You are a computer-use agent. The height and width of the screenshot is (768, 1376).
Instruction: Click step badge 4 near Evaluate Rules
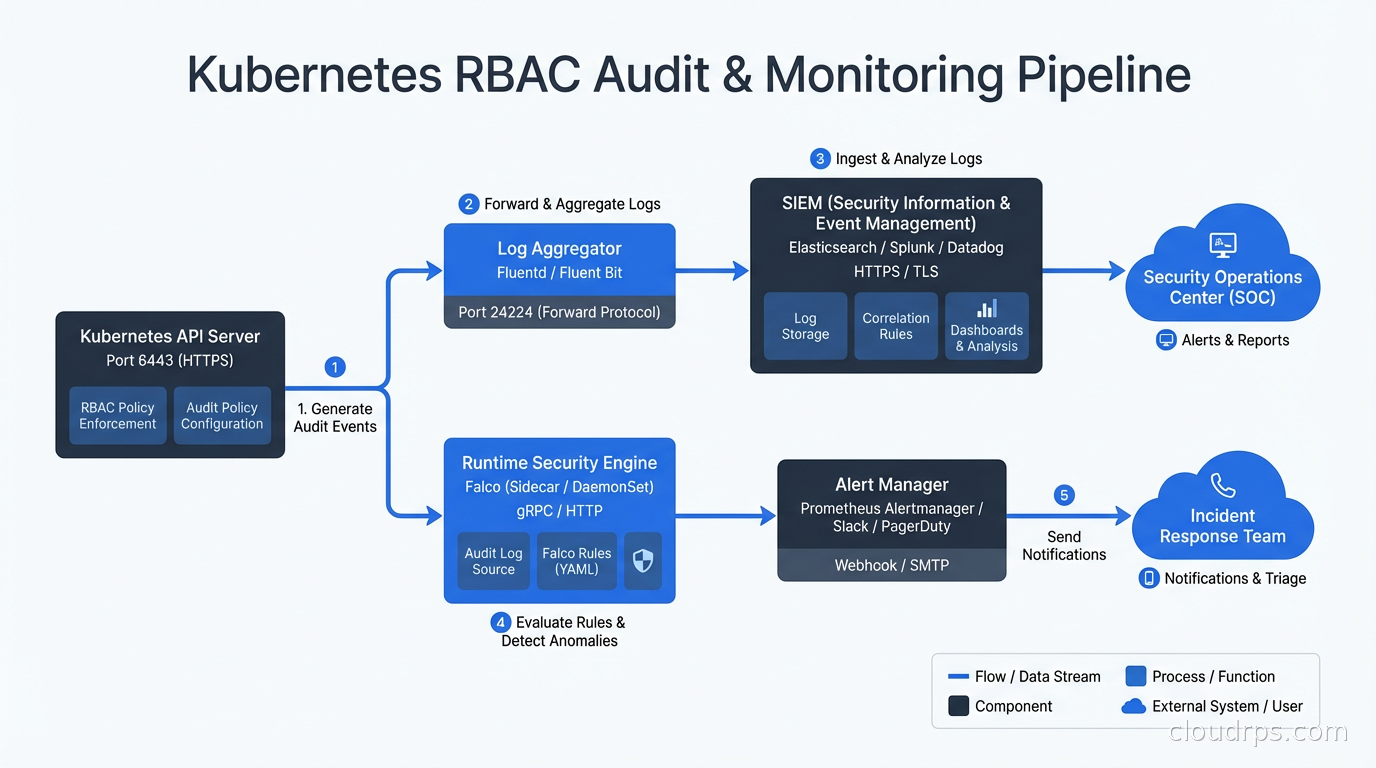(x=500, y=622)
